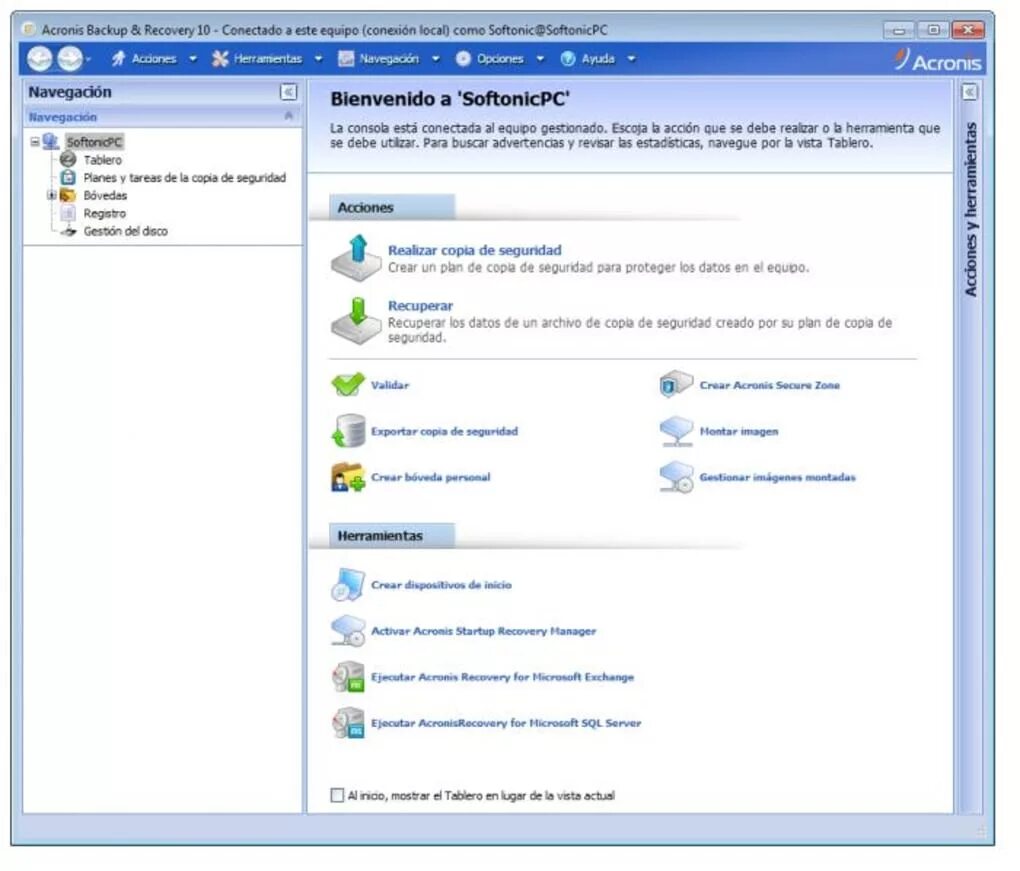Viewport: 1020px width, 871px height.
Task: Click the backup up-arrow drive icon
Action: 356,258
